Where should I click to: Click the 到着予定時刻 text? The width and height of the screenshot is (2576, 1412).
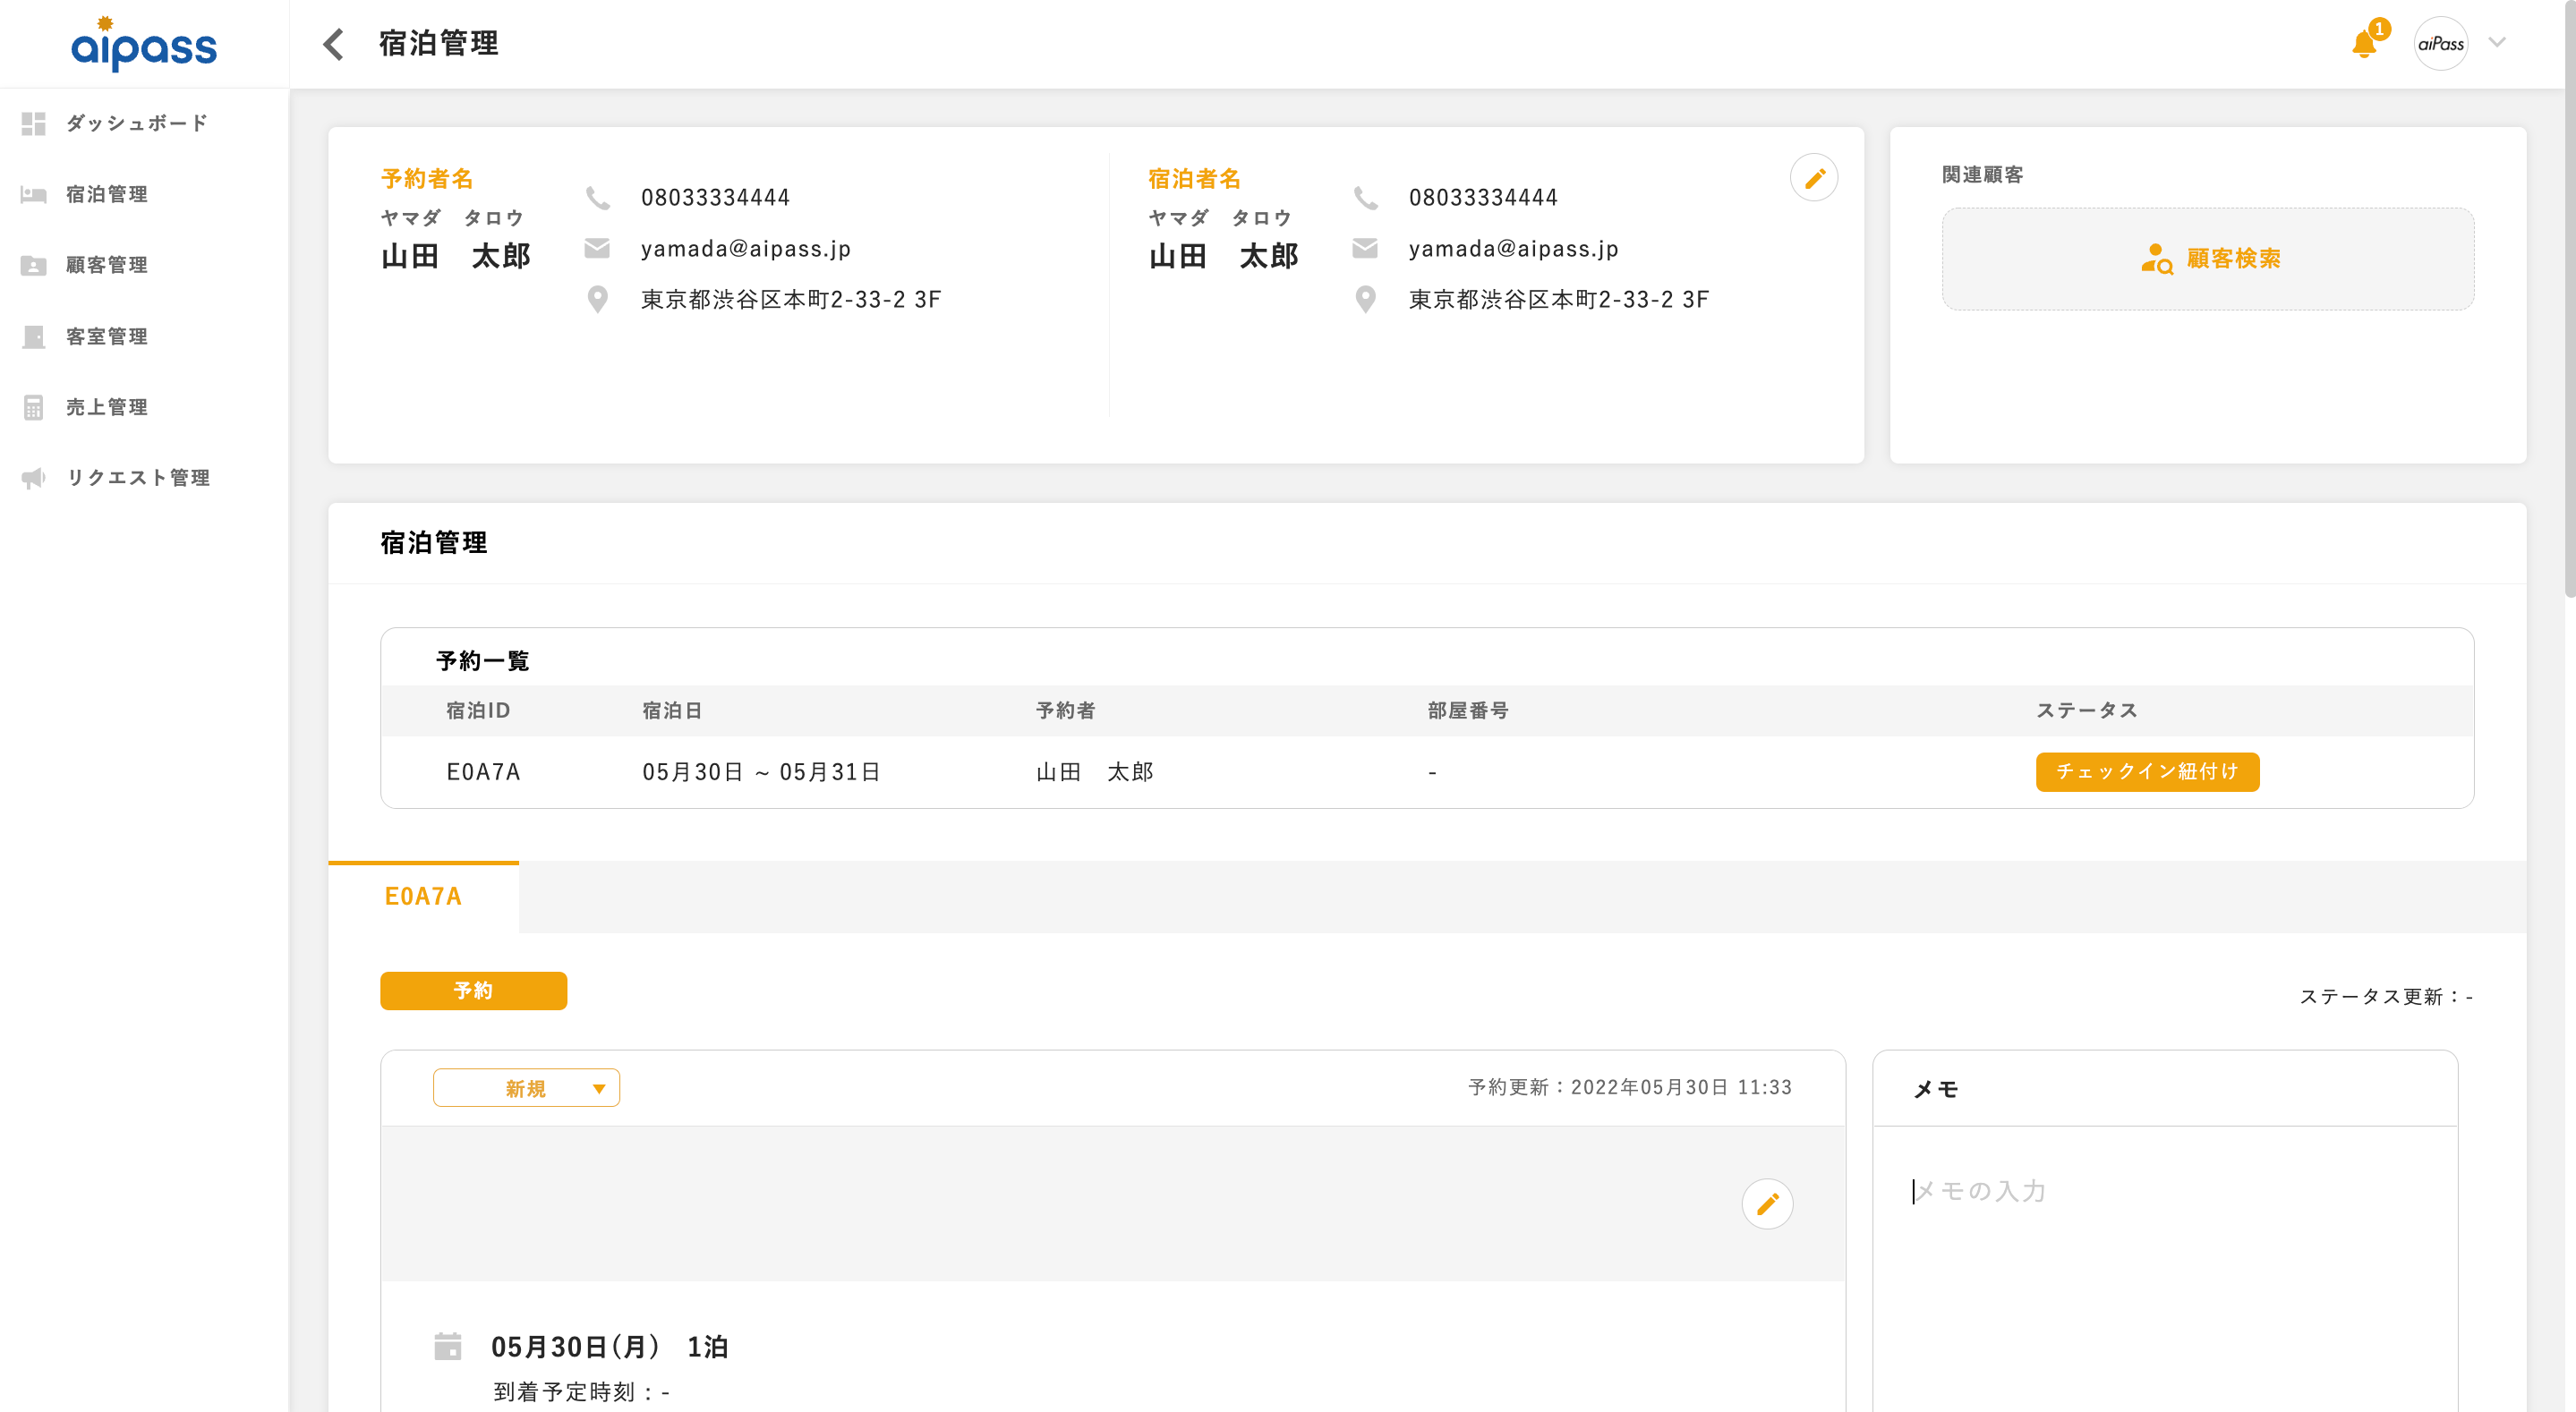click(581, 1392)
